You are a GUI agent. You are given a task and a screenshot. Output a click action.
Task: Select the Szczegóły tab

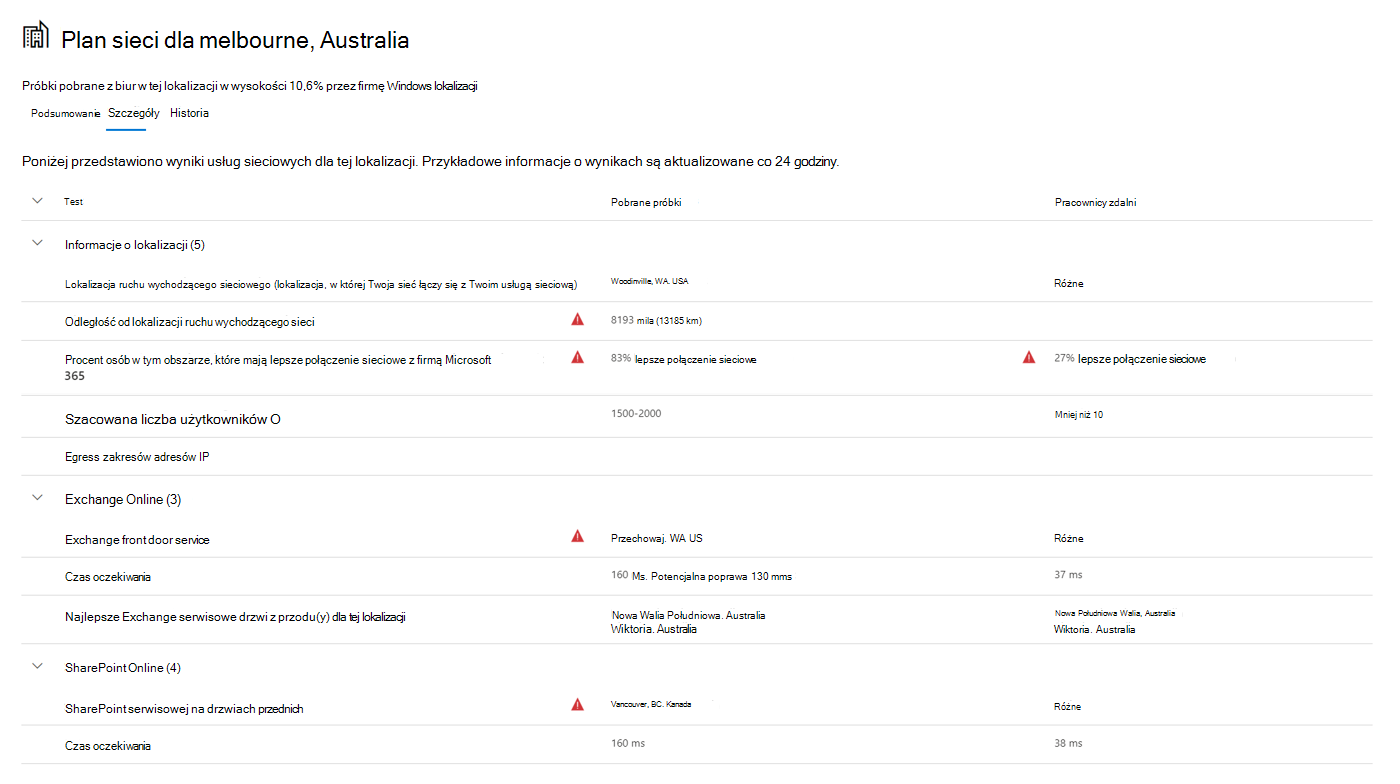[x=134, y=113]
